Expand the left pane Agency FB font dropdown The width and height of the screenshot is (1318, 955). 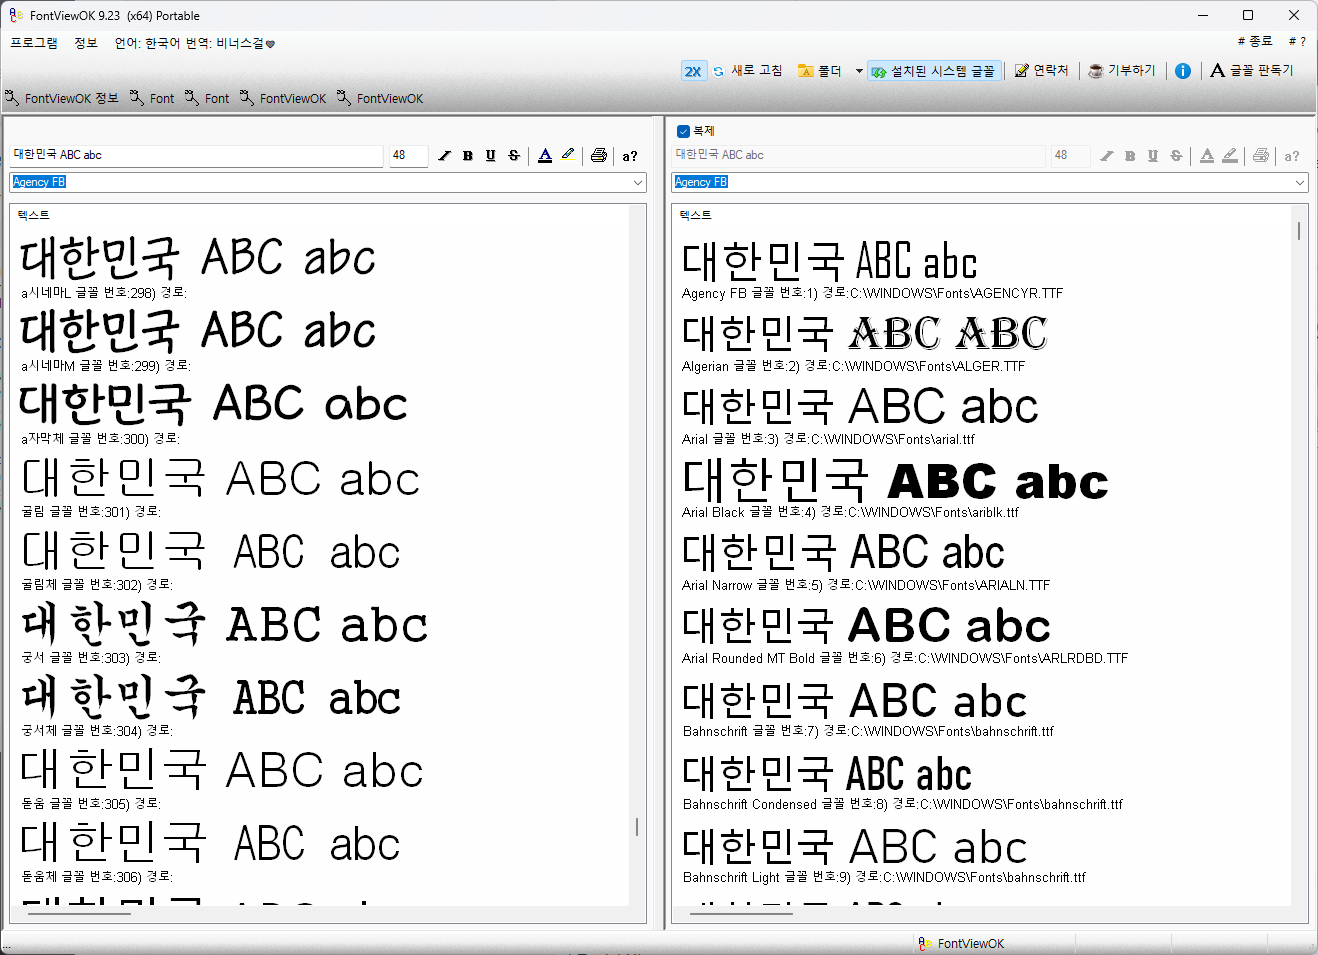[637, 182]
